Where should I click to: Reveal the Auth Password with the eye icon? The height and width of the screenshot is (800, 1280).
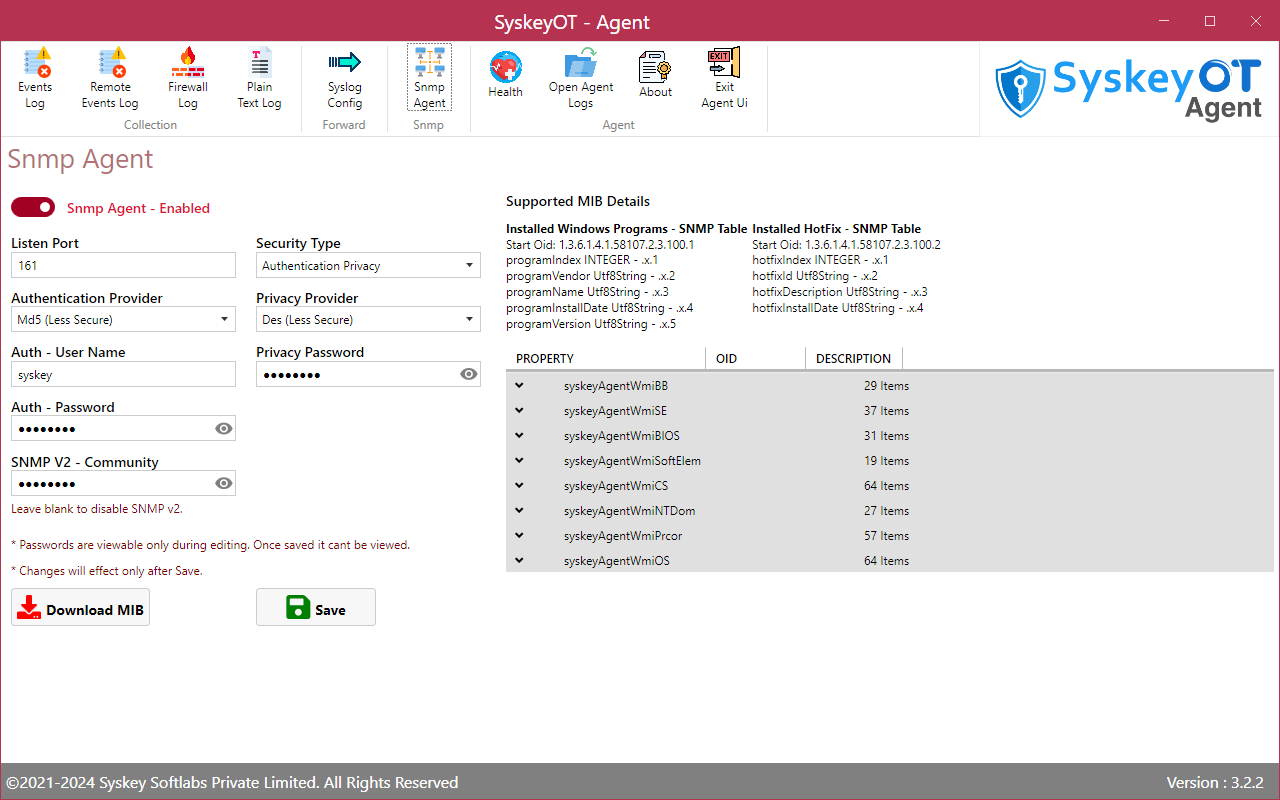(223, 428)
